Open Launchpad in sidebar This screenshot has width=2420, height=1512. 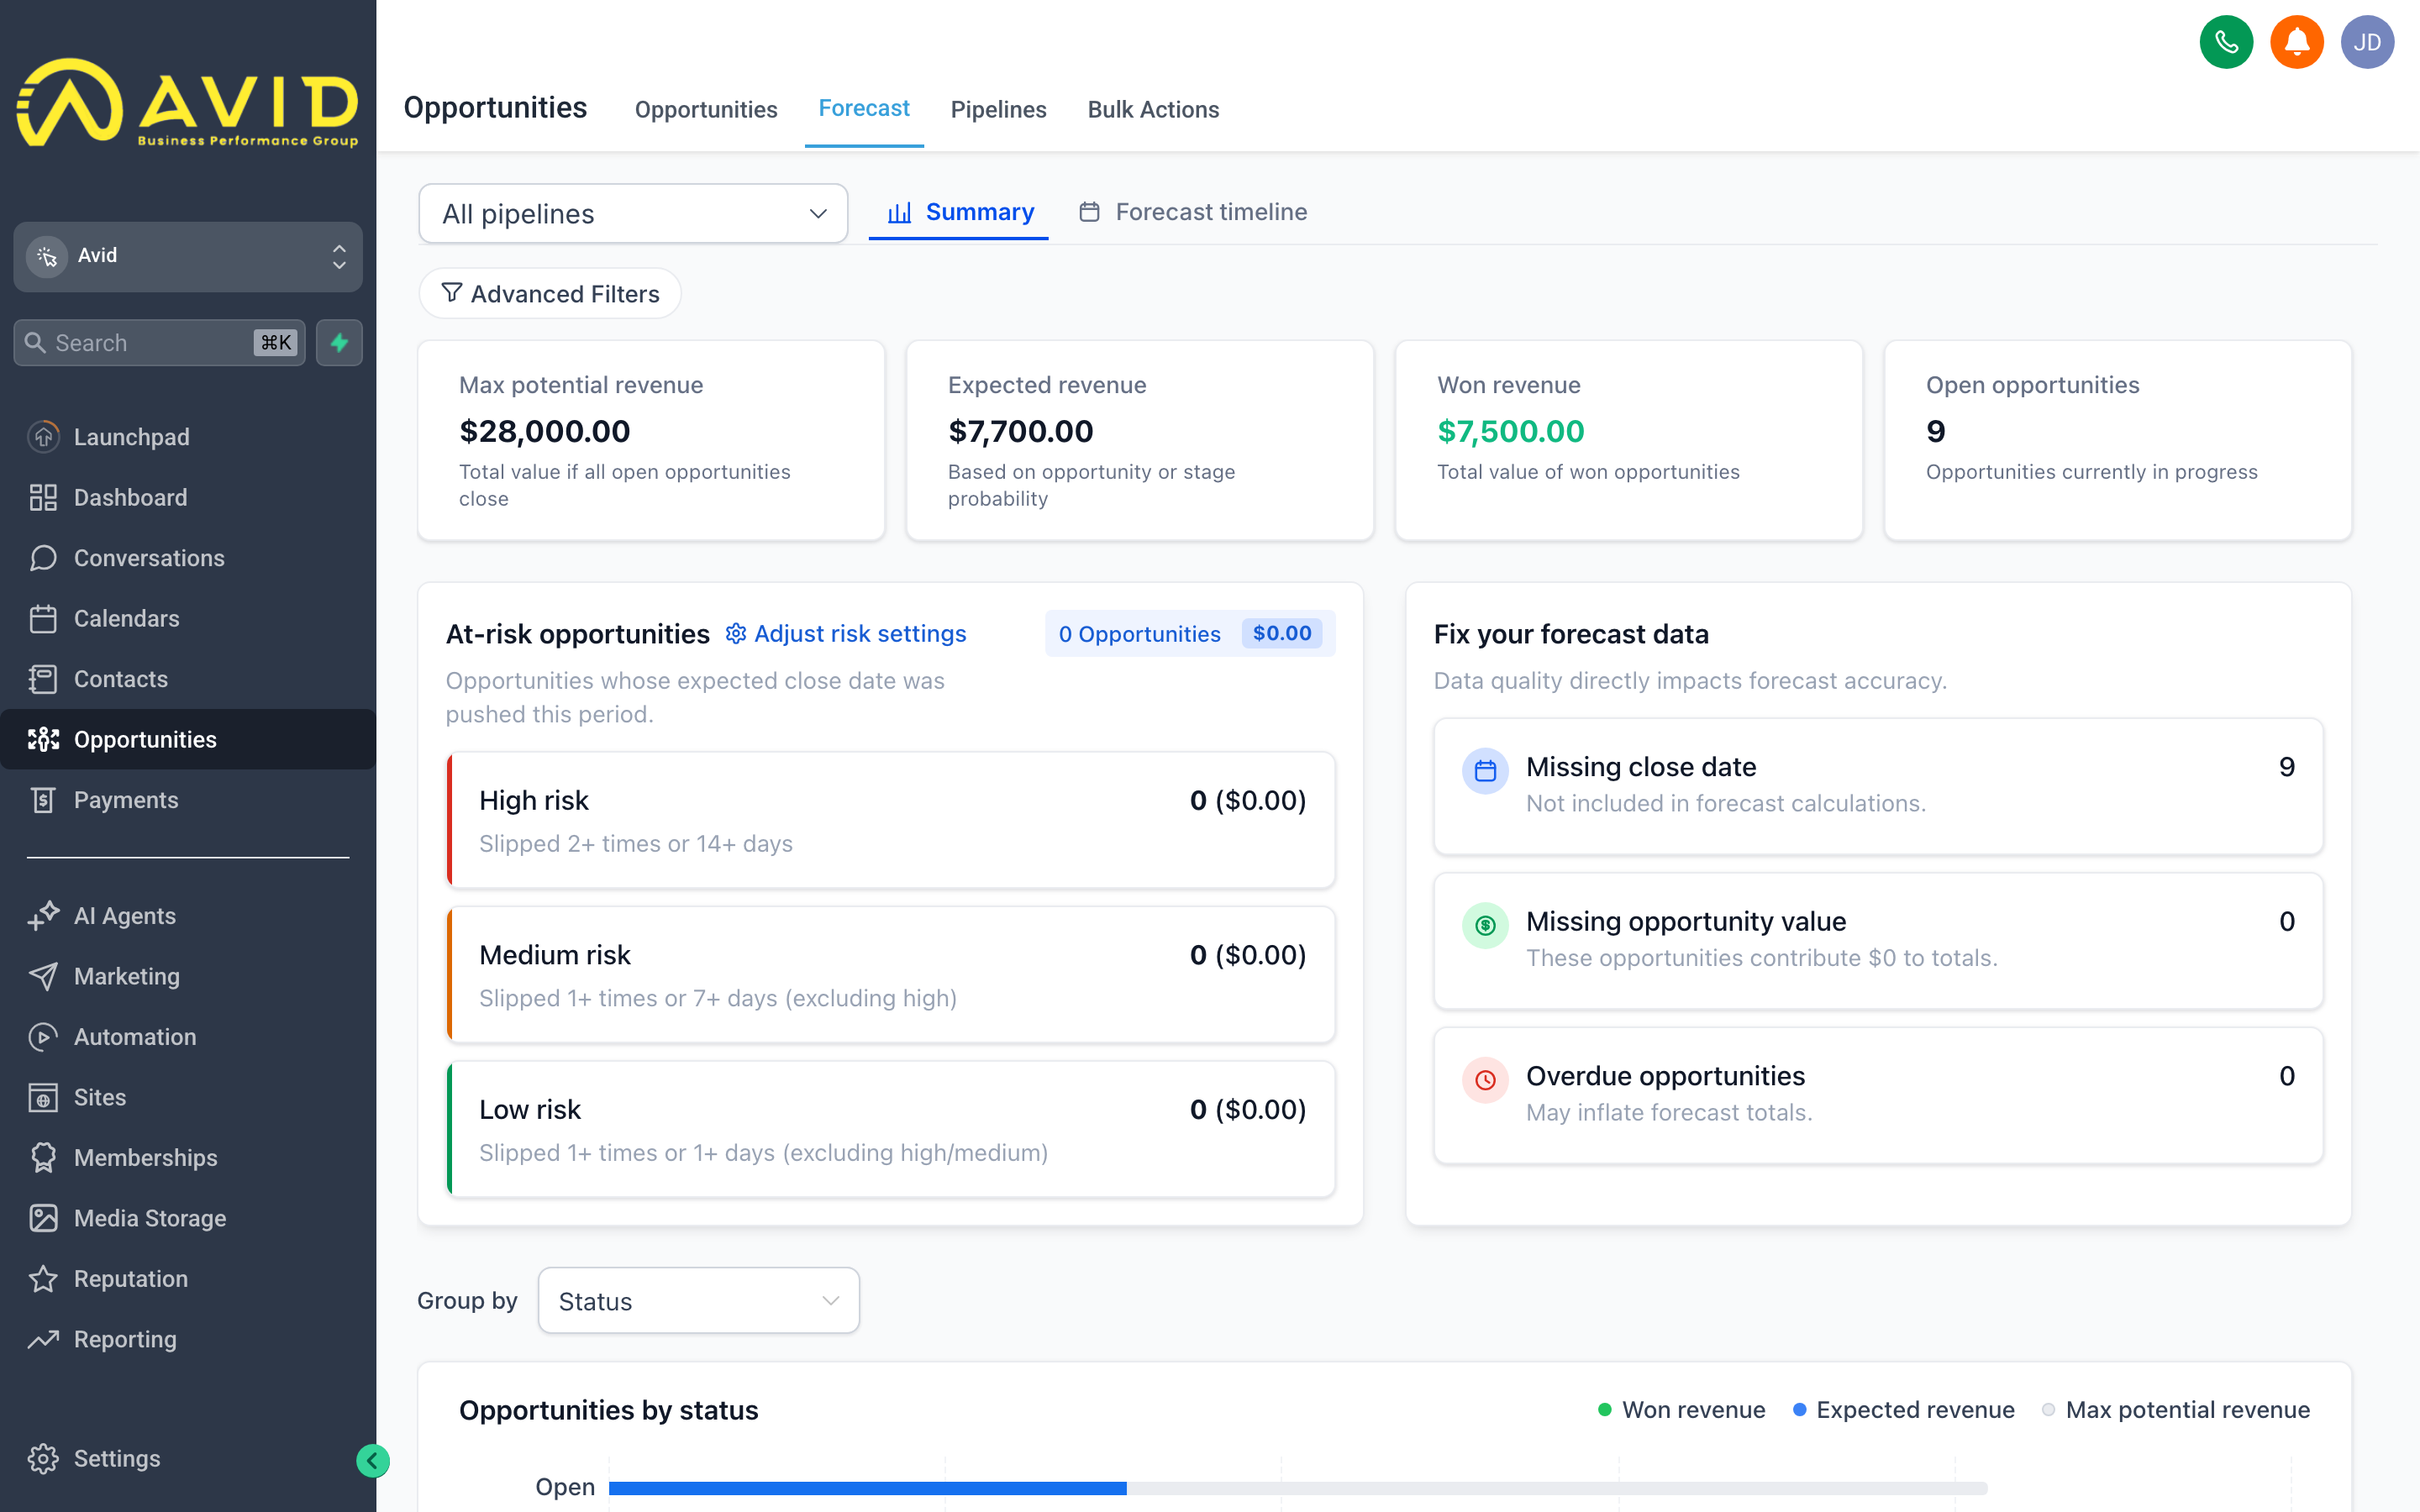[188, 437]
